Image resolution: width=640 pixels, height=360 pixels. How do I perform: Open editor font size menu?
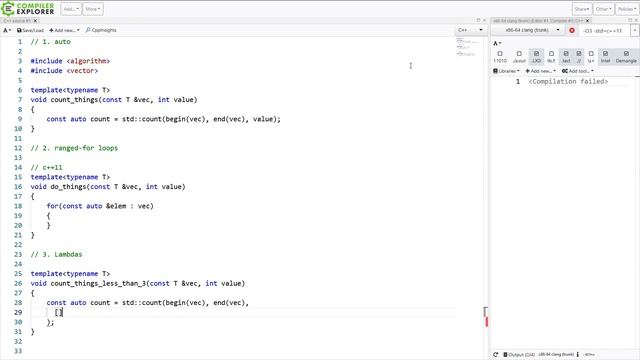pos(7,30)
